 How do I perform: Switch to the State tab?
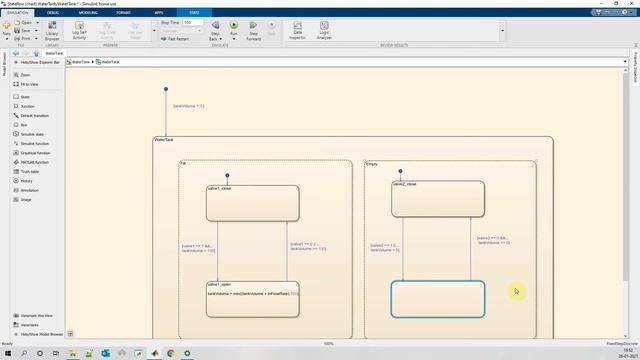[194, 13]
